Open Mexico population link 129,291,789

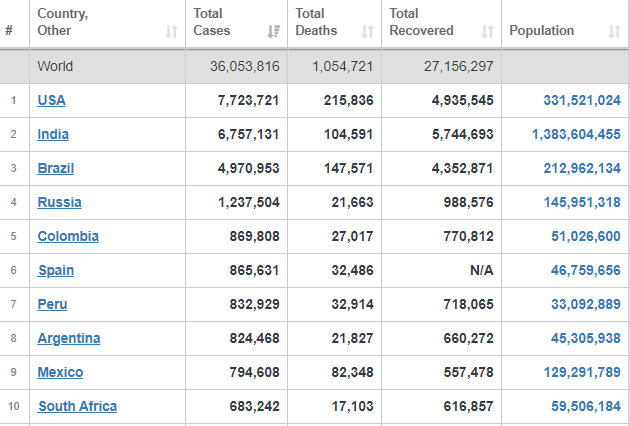582,372
